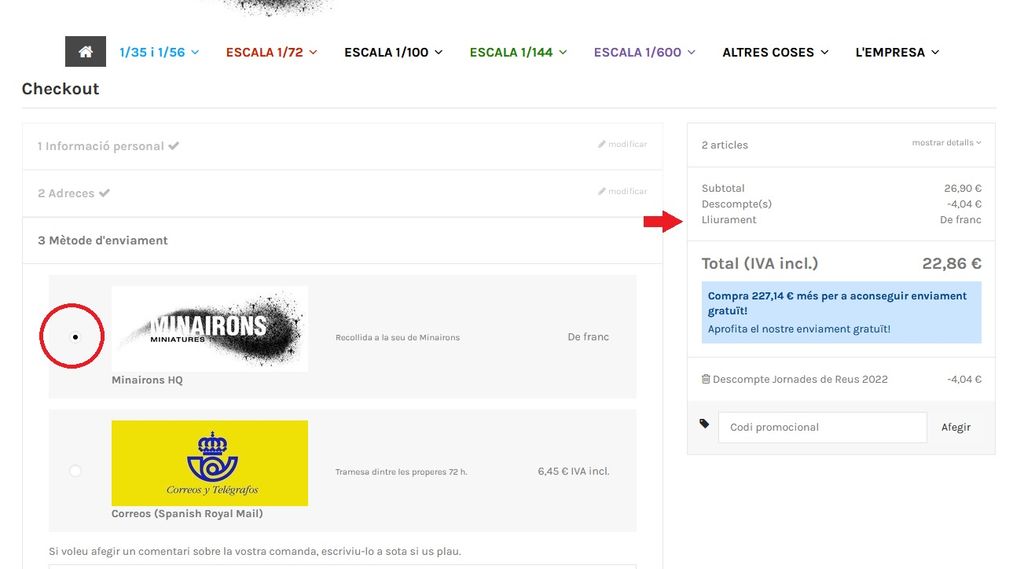Screen dimensions: 1024x569
Task: Expand mostrar detalls in cart summary
Action: tap(946, 143)
